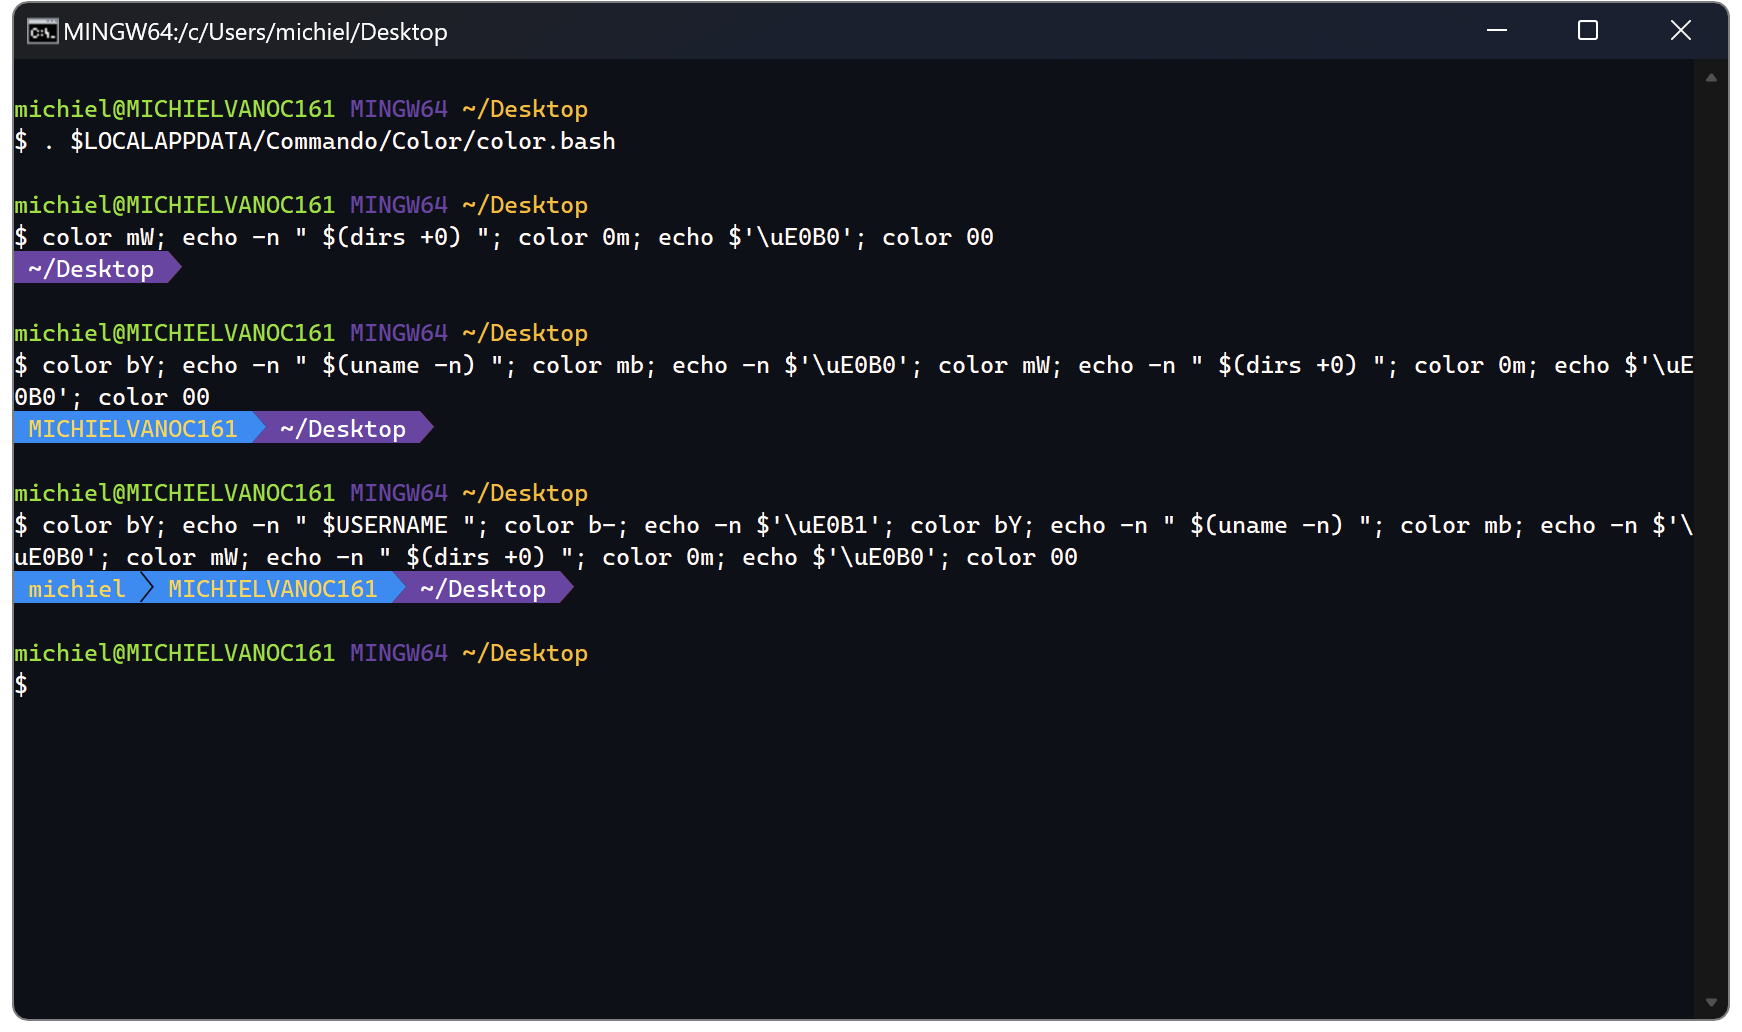Click the blue MICHIELVANOC161 powerline segment
The height and width of the screenshot is (1032, 1742).
(x=135, y=428)
